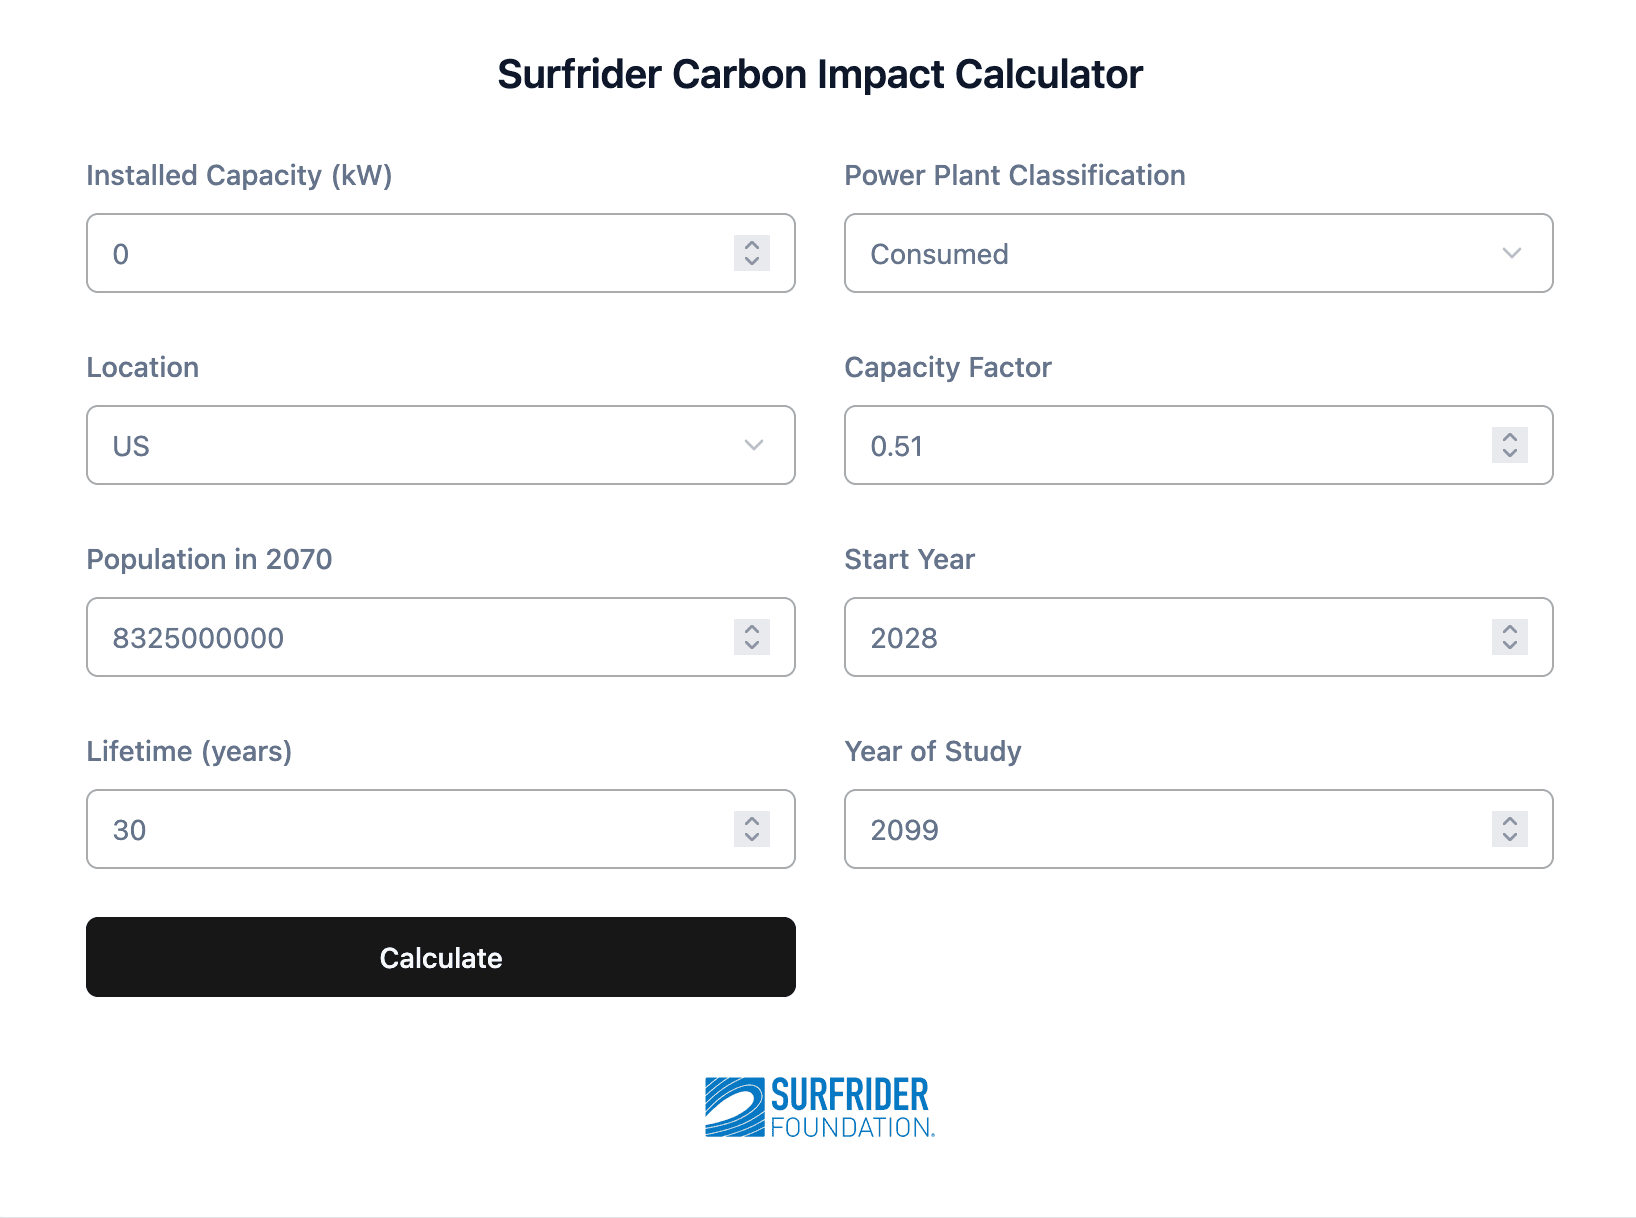Focus the Year of Study field showing 2099
The height and width of the screenshot is (1218, 1636).
(1150, 829)
